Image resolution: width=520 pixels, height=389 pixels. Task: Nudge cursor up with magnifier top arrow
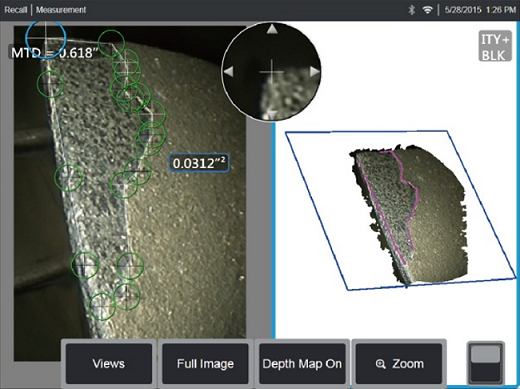pos(272,29)
